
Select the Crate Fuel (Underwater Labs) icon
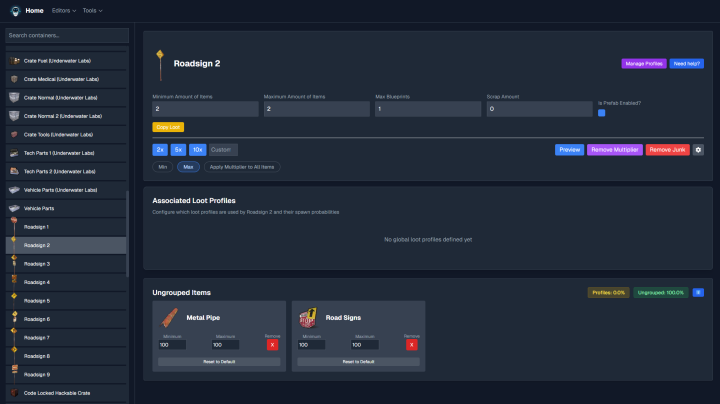[x=14, y=61]
